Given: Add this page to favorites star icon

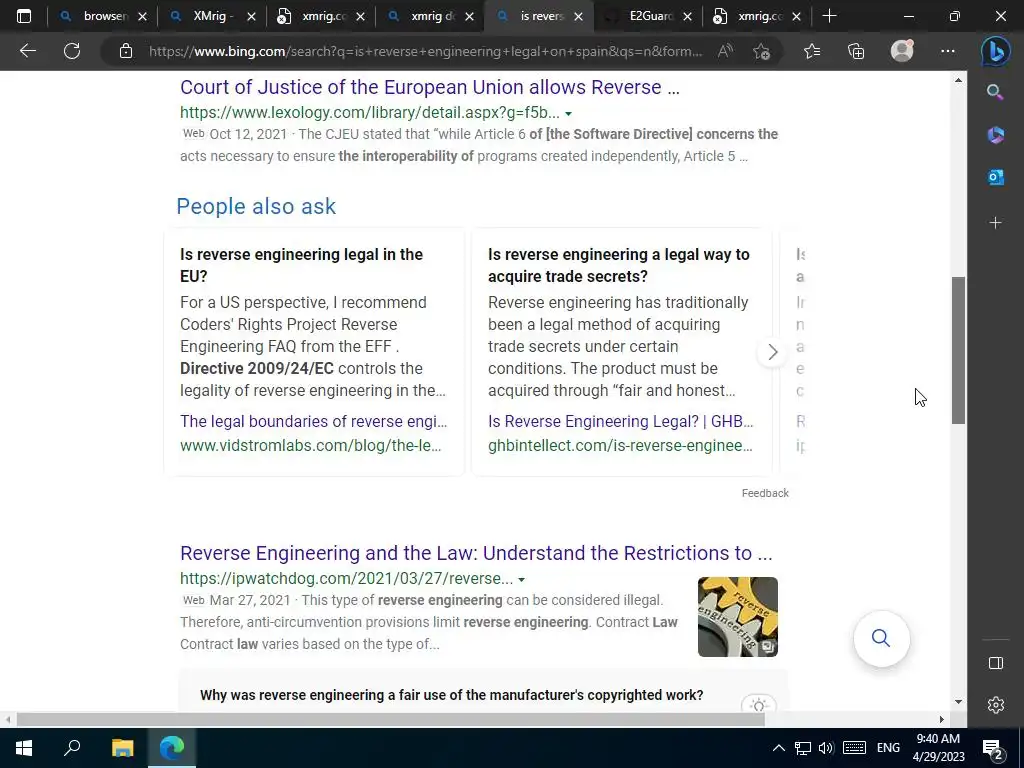Looking at the screenshot, I should pyautogui.click(x=761, y=51).
